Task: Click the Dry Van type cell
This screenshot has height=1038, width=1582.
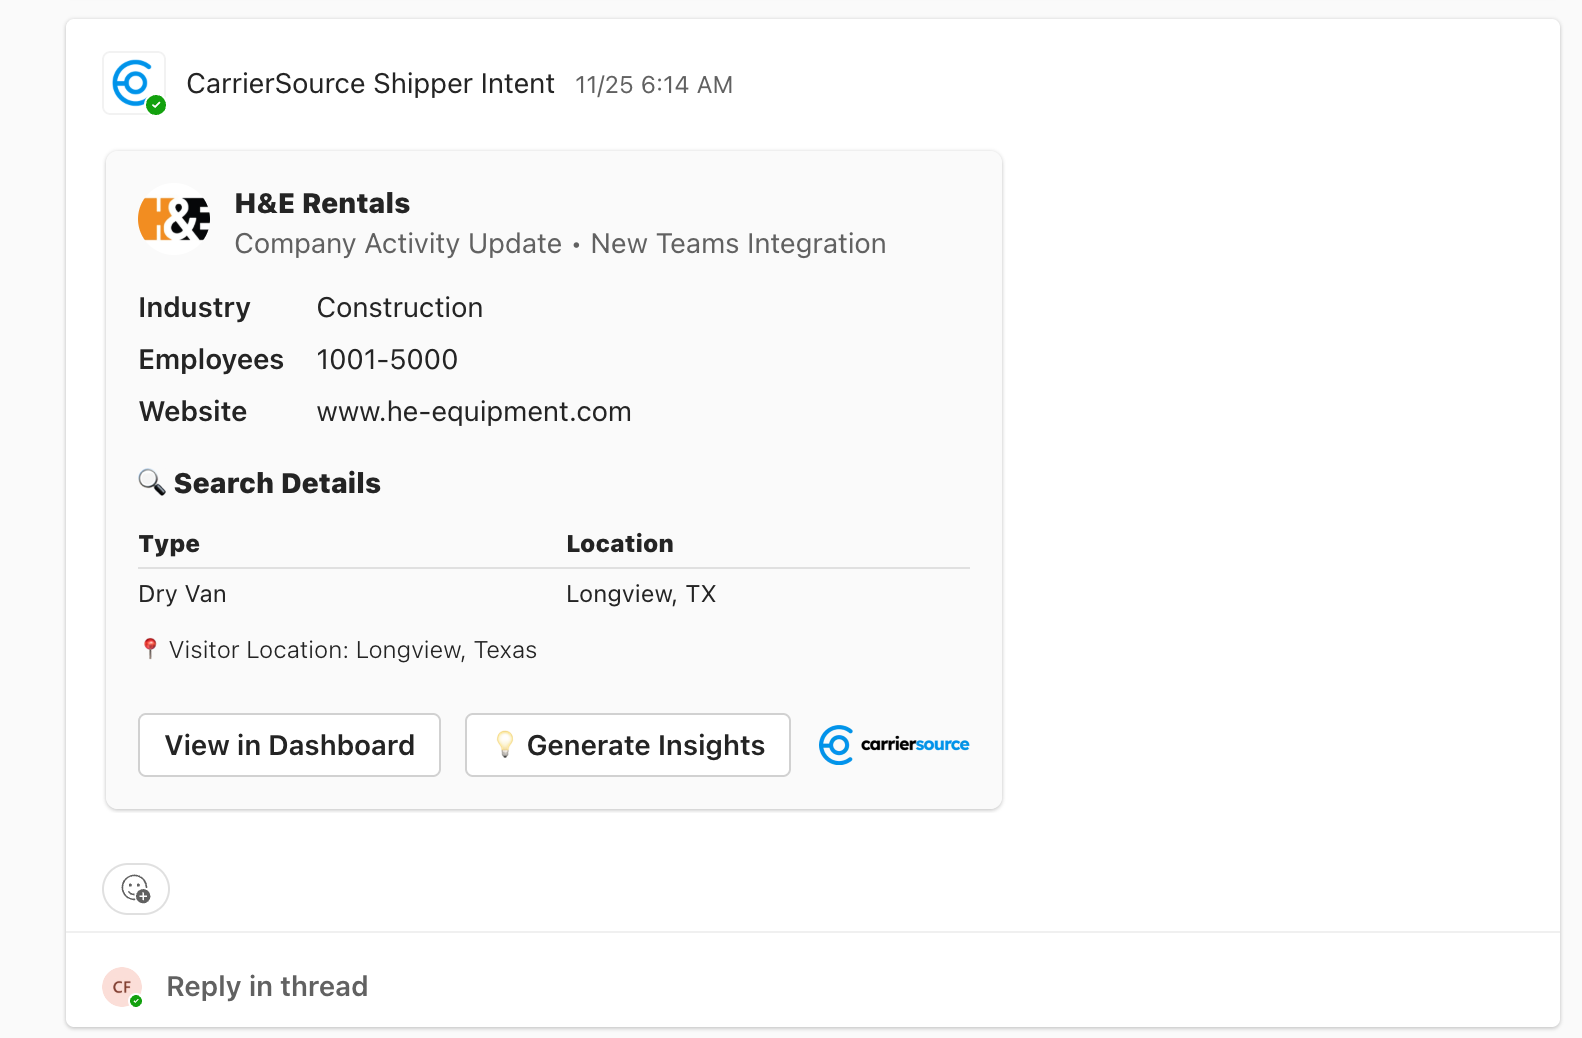Action: tap(182, 594)
